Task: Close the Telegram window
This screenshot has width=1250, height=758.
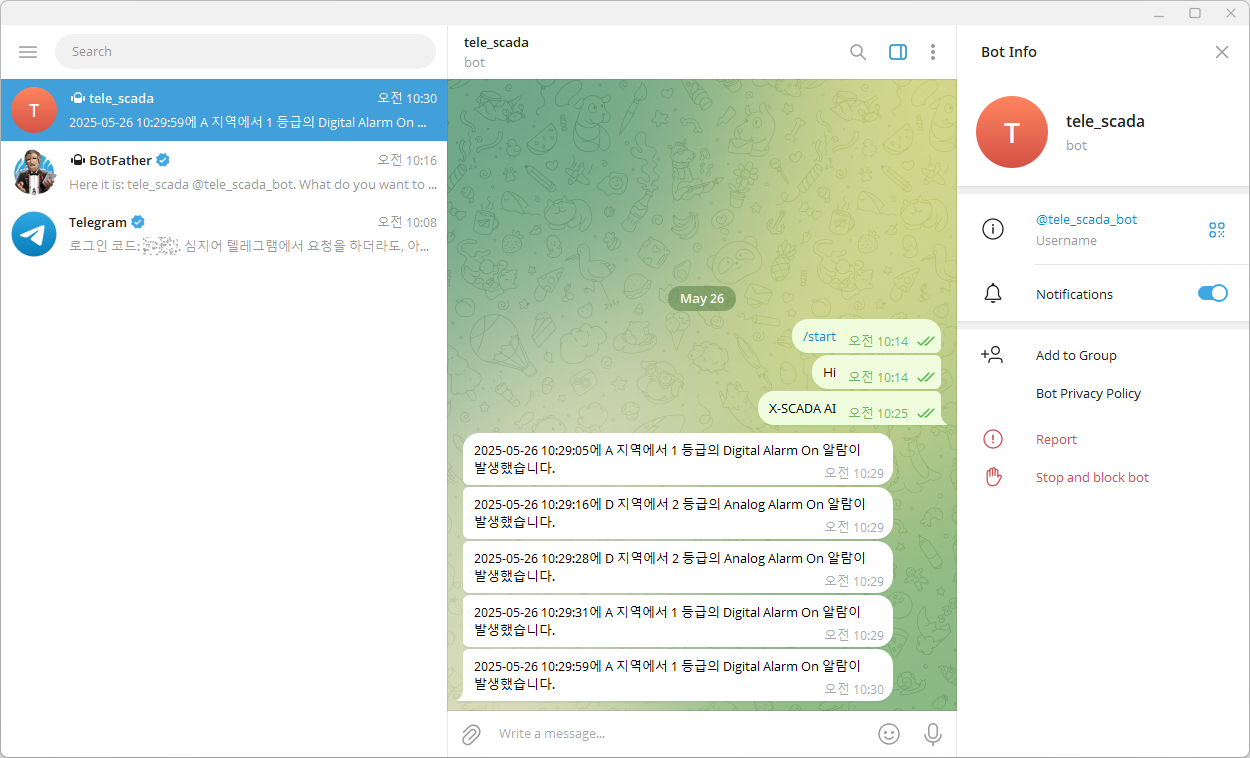Action: [1231, 13]
